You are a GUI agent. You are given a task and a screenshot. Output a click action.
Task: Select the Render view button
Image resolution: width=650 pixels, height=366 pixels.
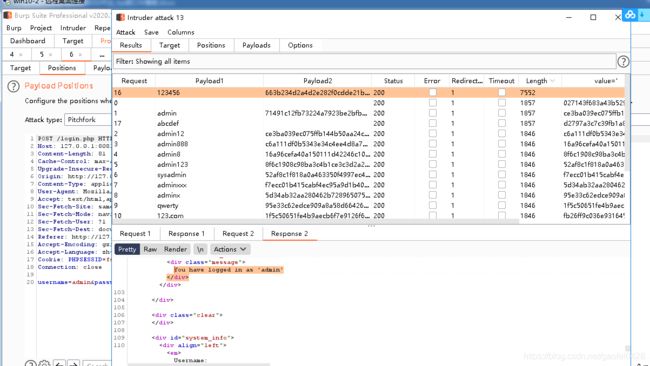175,249
